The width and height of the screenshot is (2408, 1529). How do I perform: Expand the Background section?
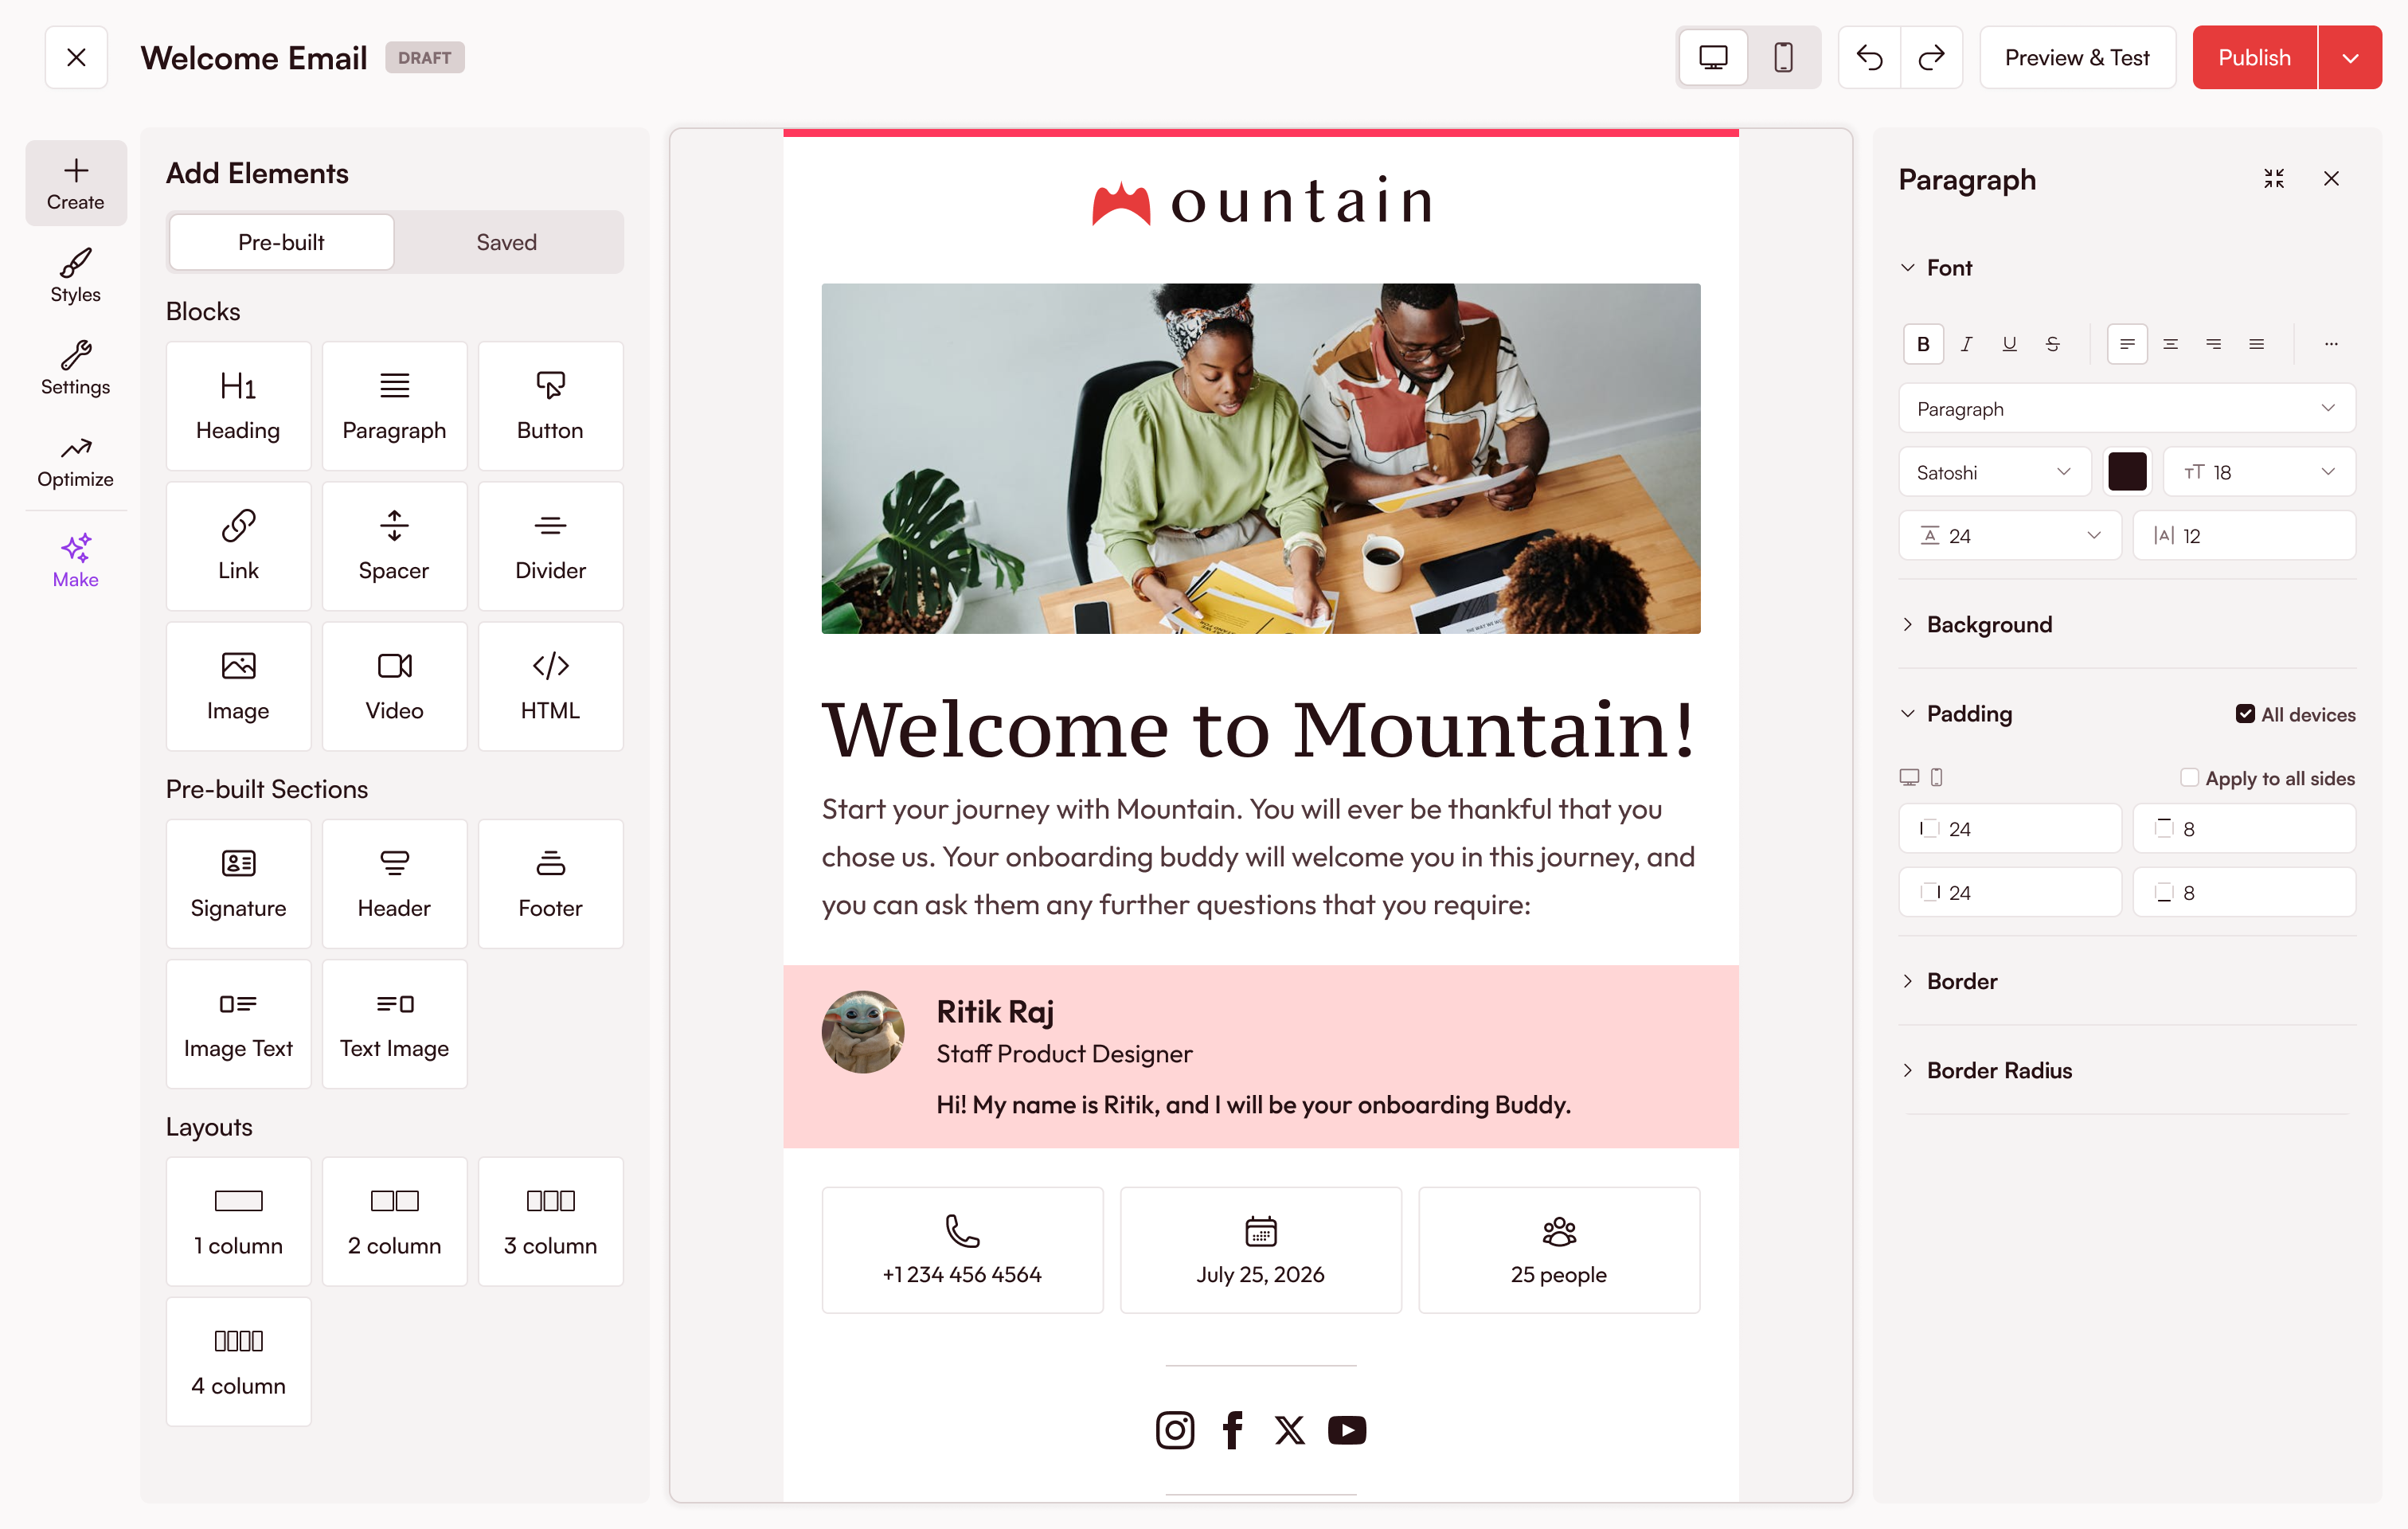[1907, 625]
